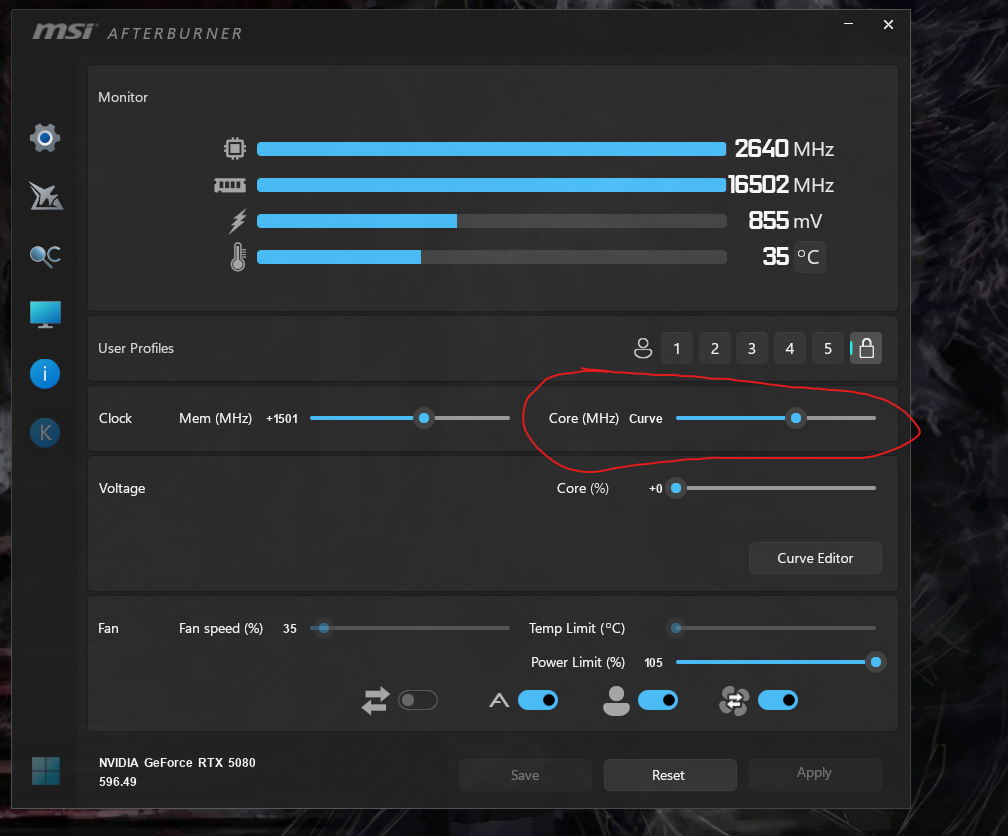This screenshot has width=1008, height=836.
Task: Click the NVIDIA GeForce RTX 5080 label
Action: (x=177, y=763)
